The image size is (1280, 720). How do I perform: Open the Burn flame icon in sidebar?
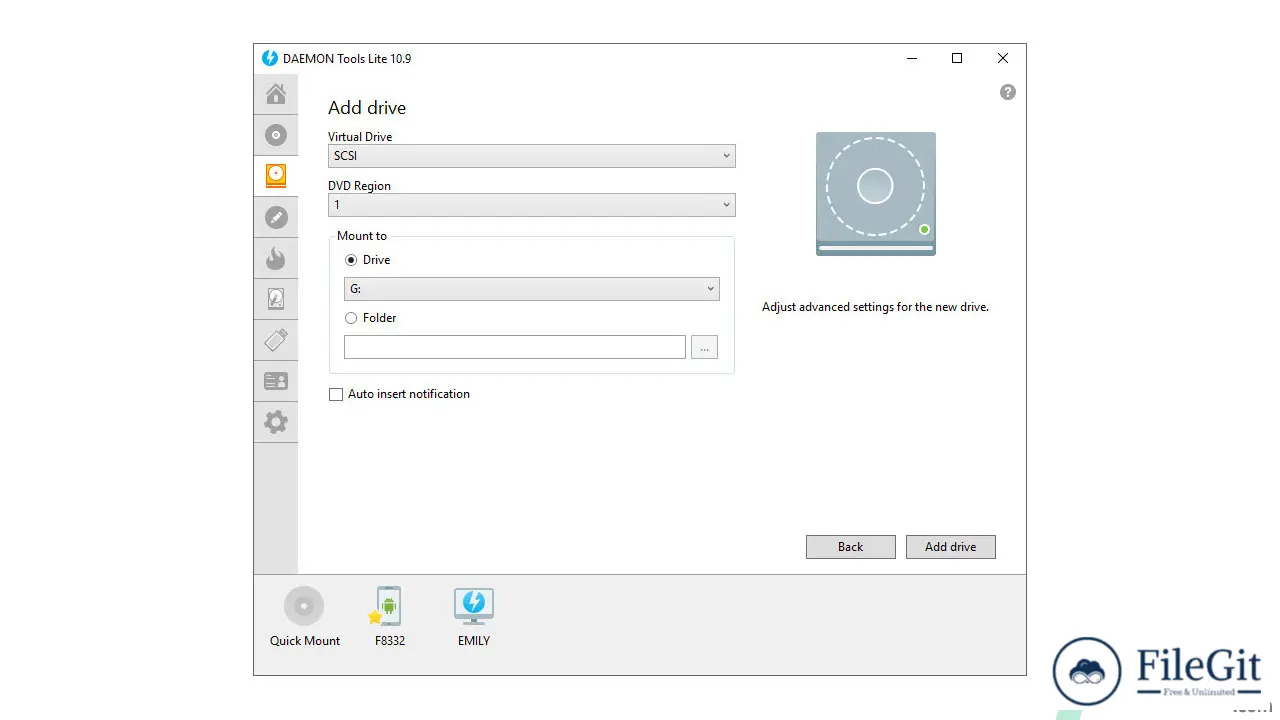click(276, 258)
